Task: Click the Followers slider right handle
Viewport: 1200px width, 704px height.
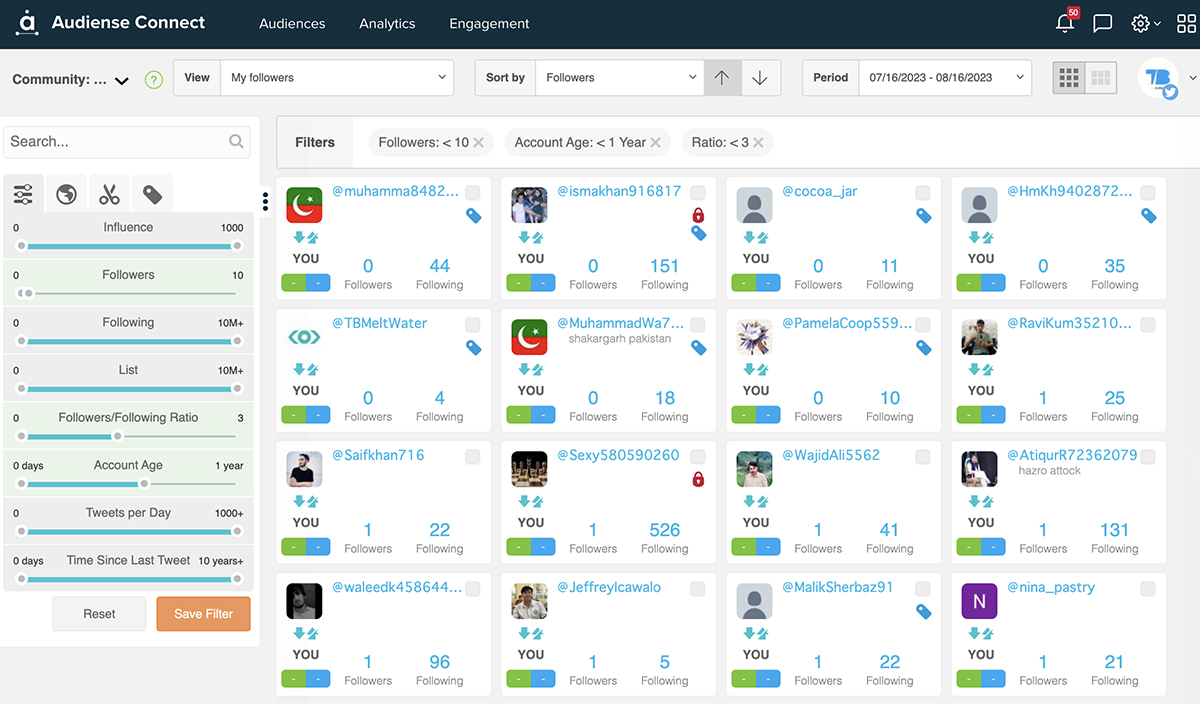Action: click(x=28, y=293)
